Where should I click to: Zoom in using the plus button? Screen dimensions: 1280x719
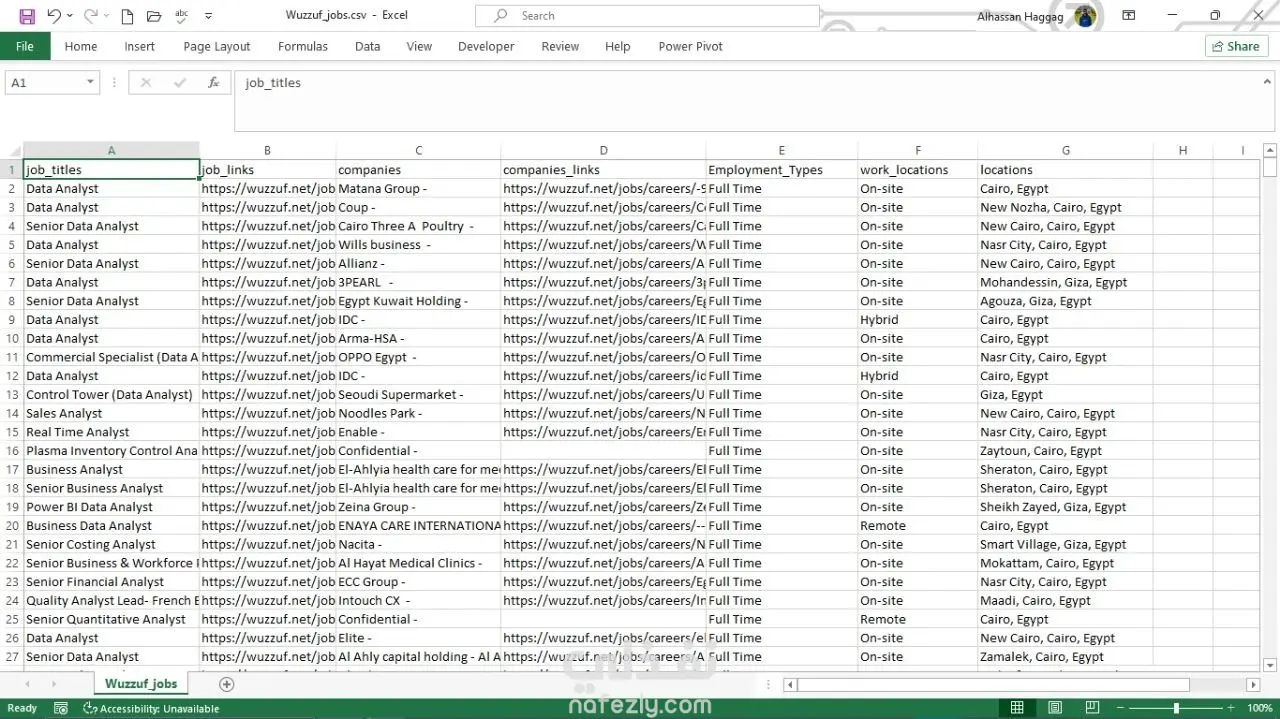tap(1231, 708)
